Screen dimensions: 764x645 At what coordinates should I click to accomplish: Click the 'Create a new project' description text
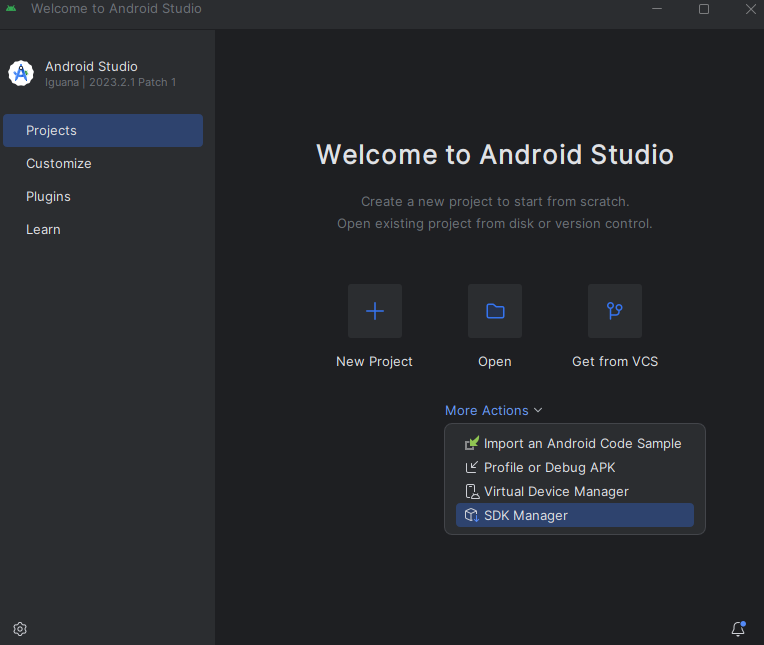[x=495, y=201]
